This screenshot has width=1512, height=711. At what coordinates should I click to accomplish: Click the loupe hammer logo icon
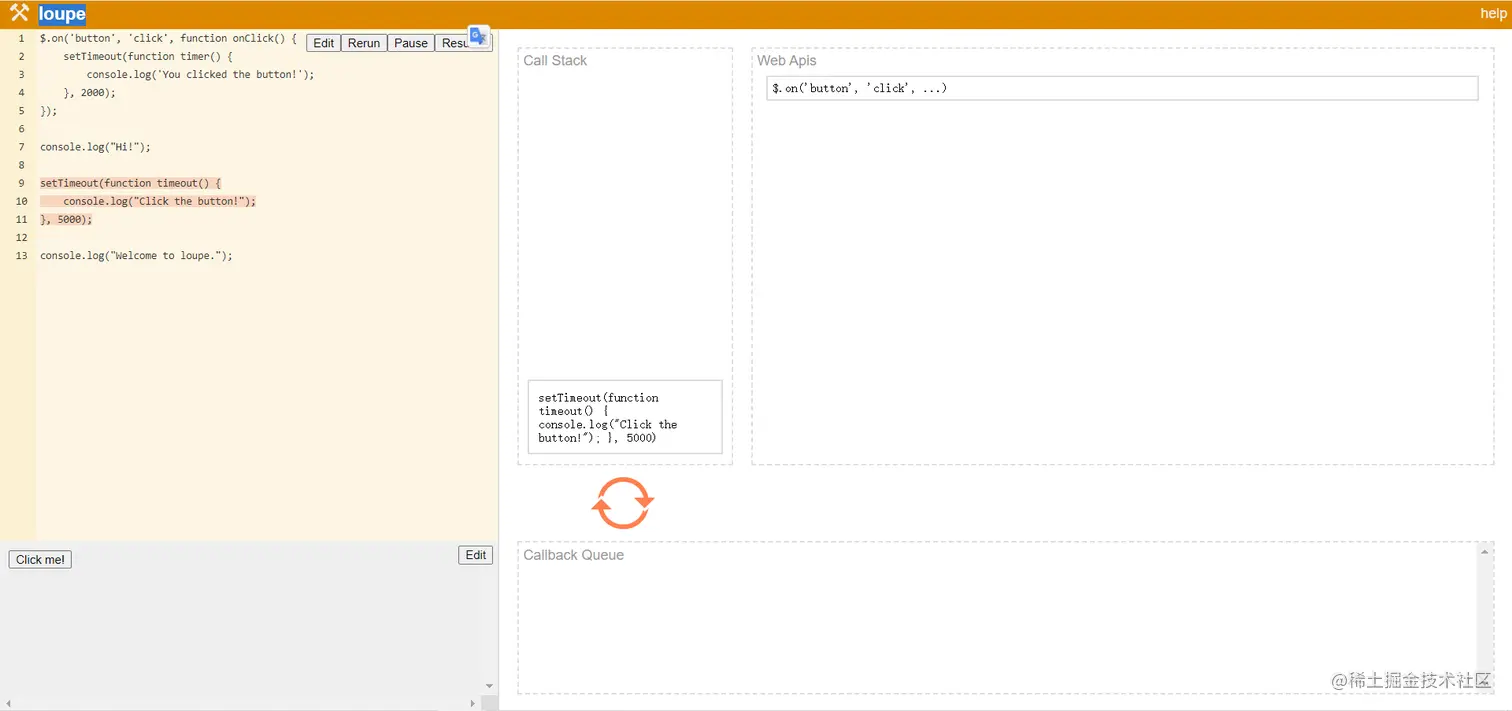point(19,14)
